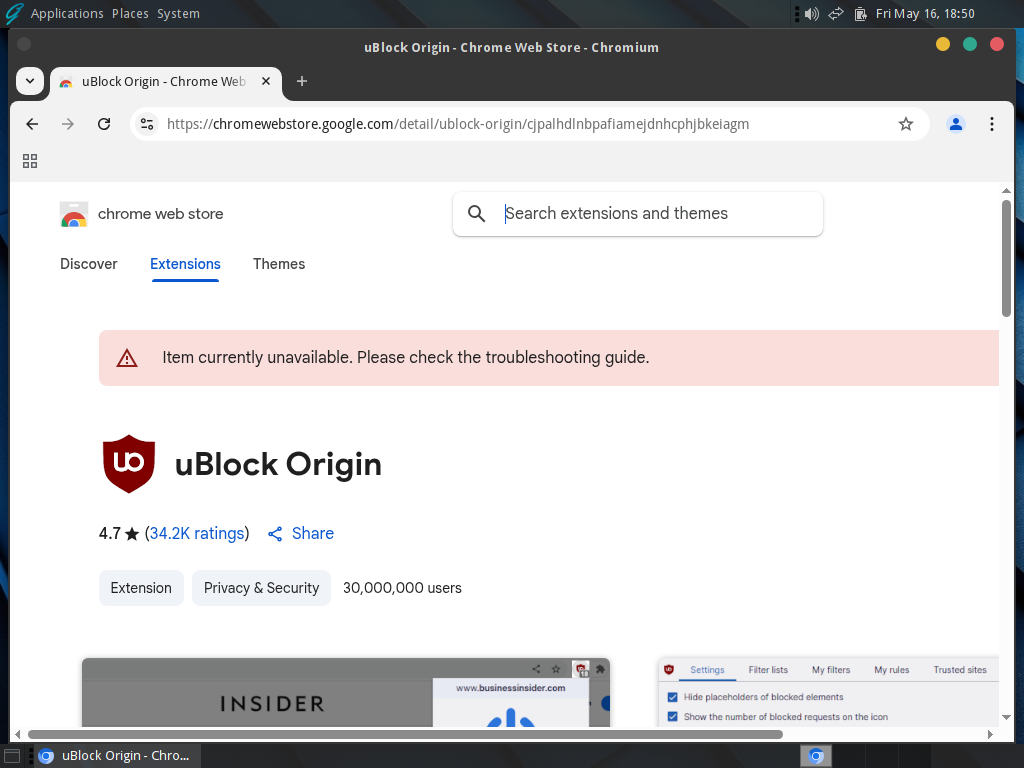Open the network connections tray icon
The image size is (1024, 768).
pyautogui.click(x=836, y=14)
